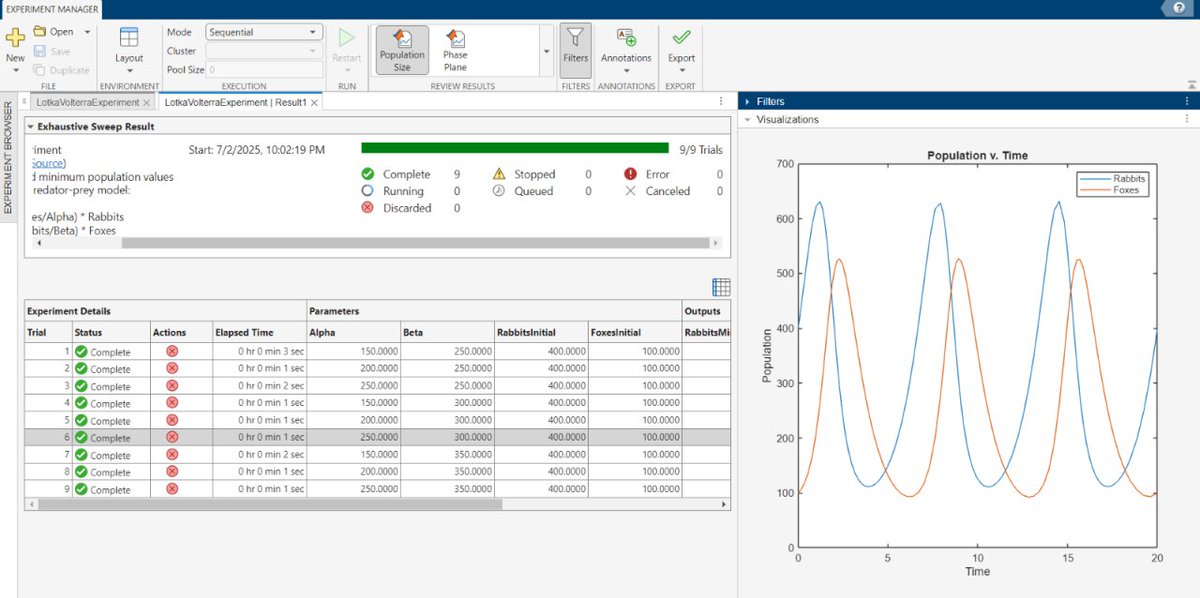
Task: Open the Experiment Browser side panel
Action: coord(8,156)
